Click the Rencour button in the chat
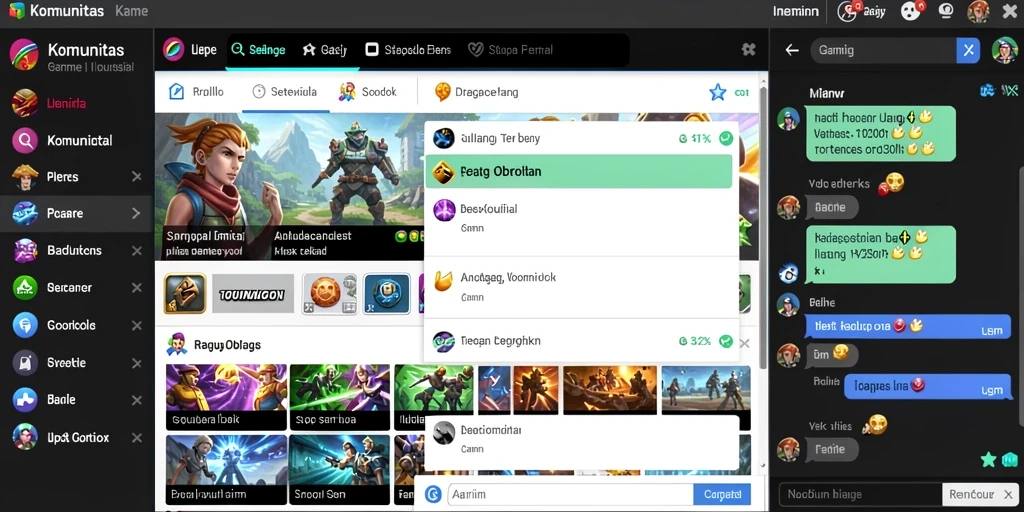1024x512 pixels. (x=971, y=494)
